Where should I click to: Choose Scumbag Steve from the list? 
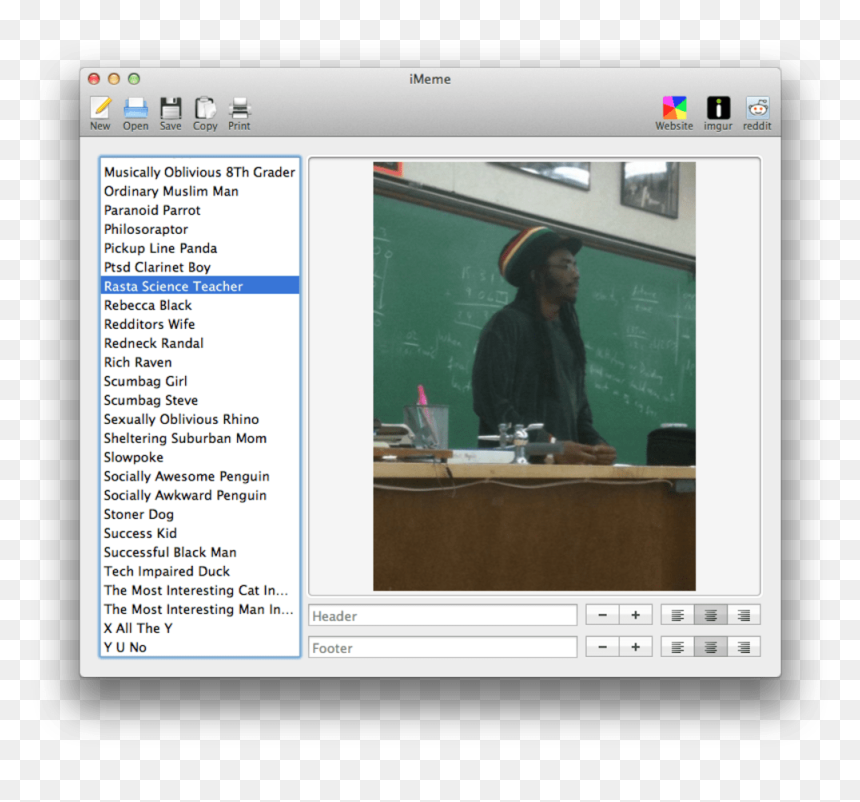pos(200,400)
